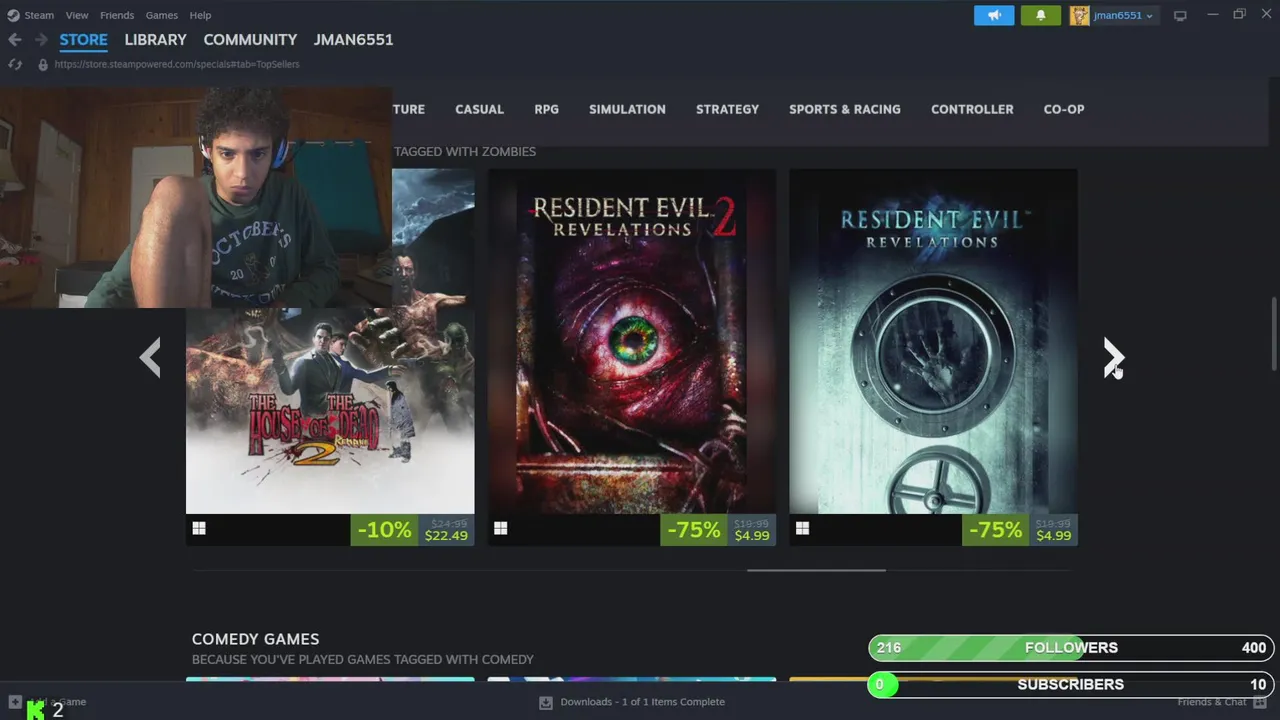Screen dimensions: 1280x720
Task: Go forward with the forward arrow
Action: click(x=41, y=40)
